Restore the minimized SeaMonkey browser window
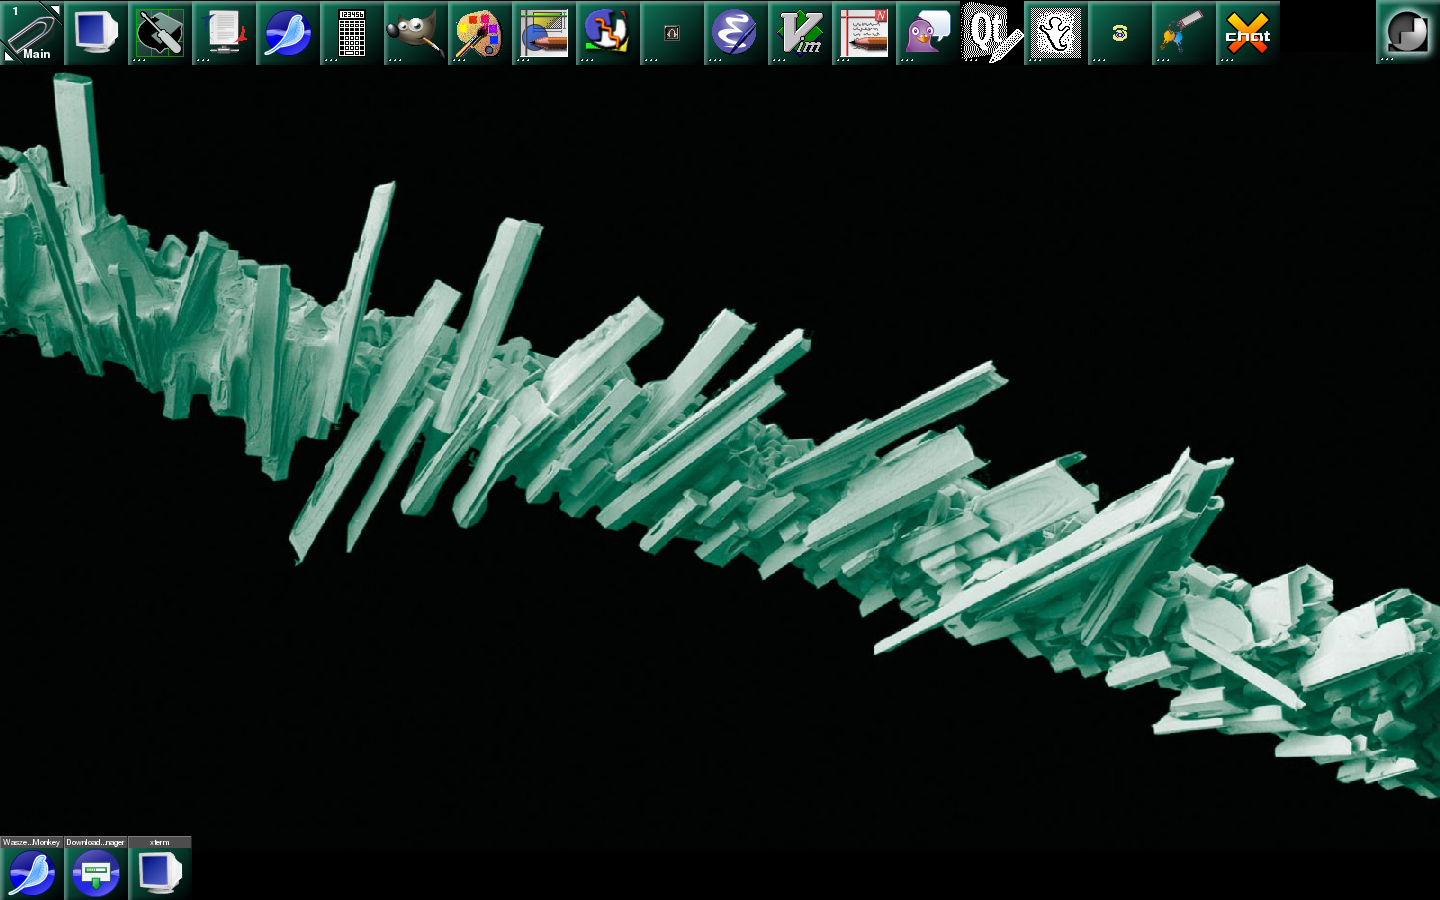The width and height of the screenshot is (1440, 900). pos(32,872)
